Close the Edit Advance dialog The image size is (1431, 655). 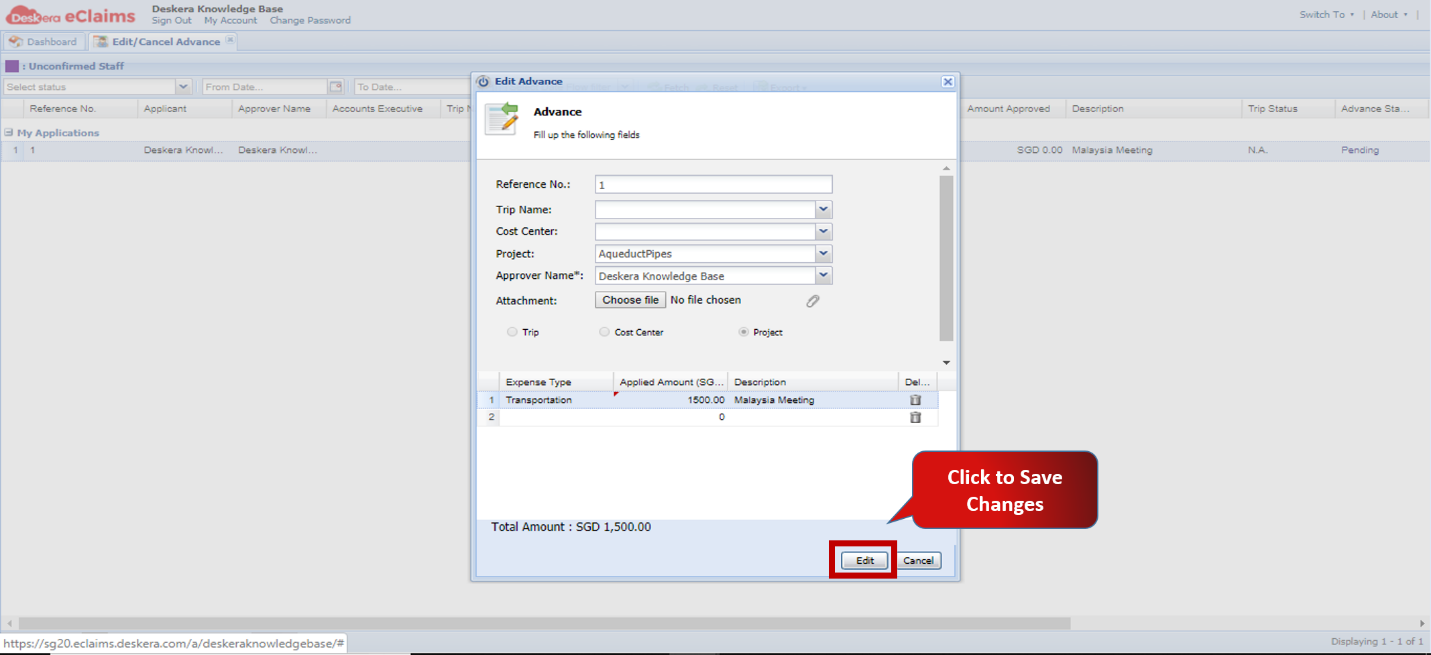[x=948, y=81]
